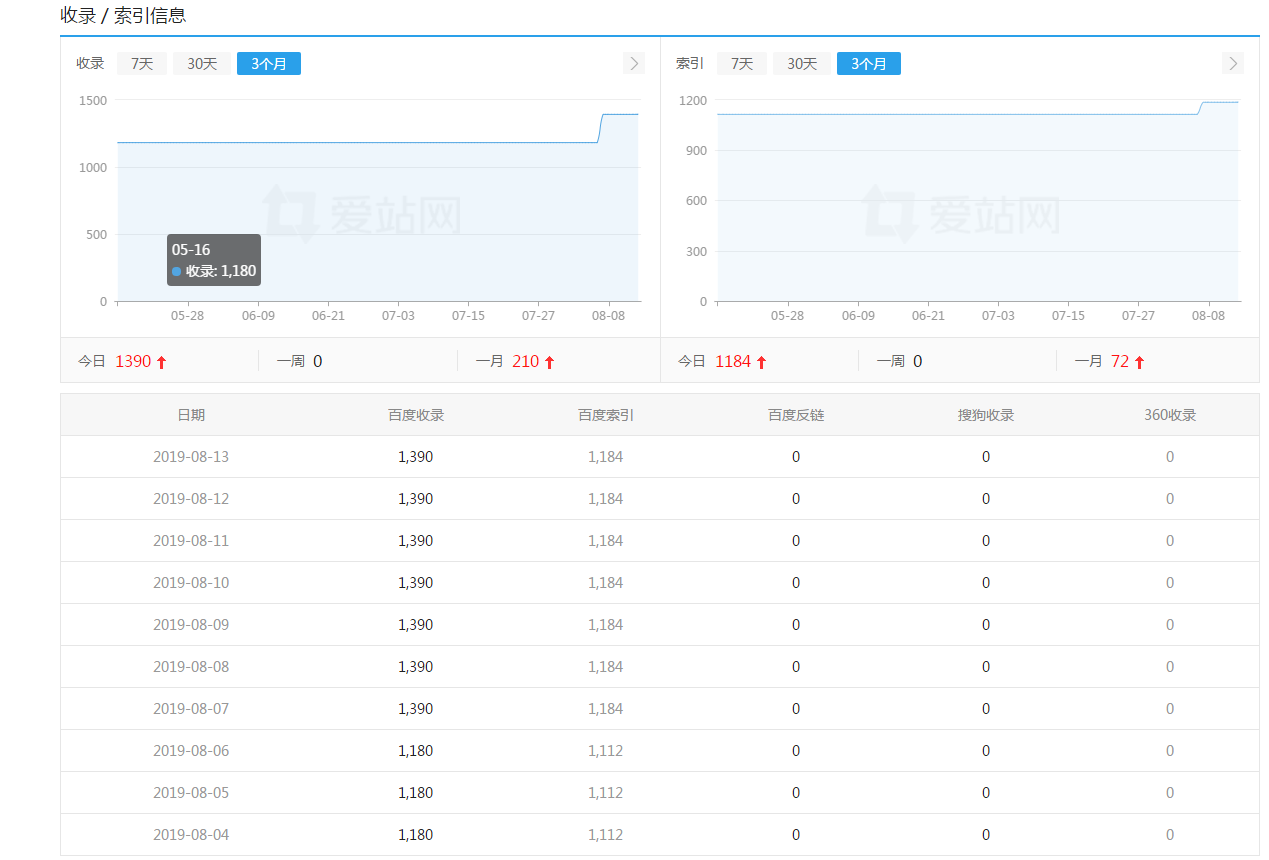Click date cell 2019-08-12

click(x=191, y=499)
